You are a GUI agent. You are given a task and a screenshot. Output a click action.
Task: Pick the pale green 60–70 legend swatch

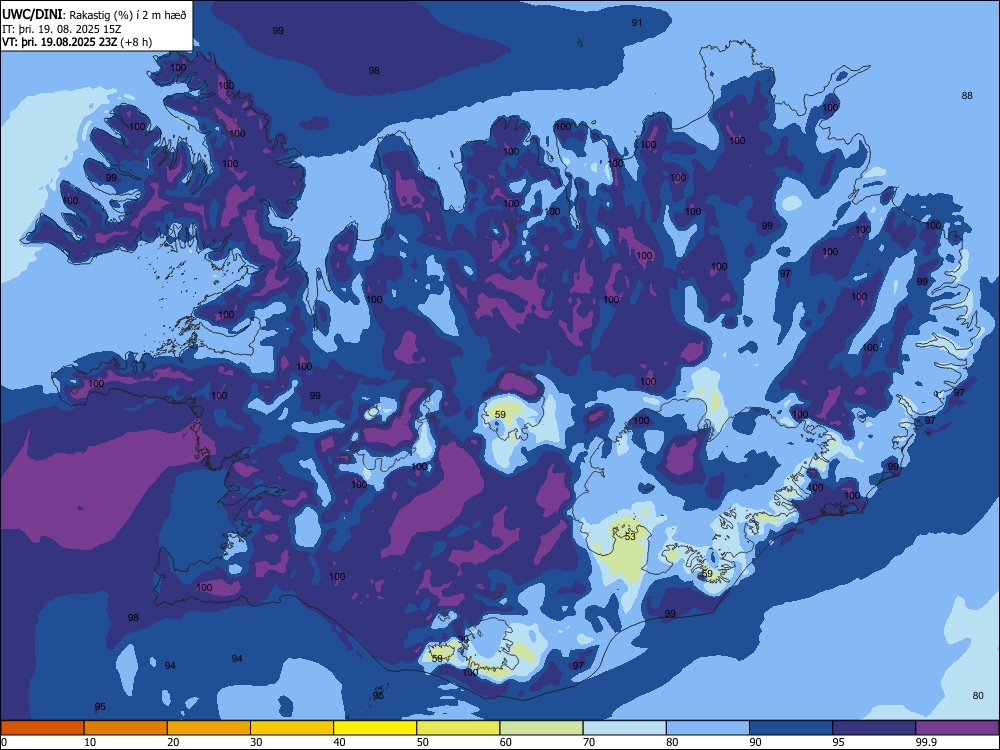541,728
